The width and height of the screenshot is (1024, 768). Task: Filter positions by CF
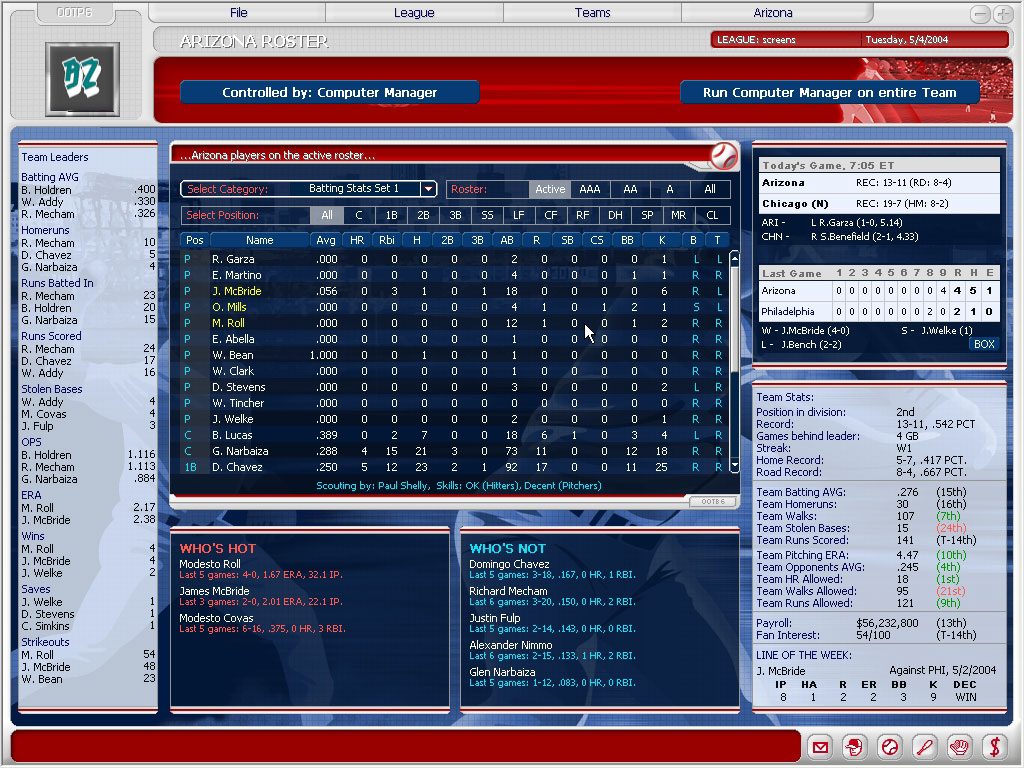pyautogui.click(x=551, y=216)
